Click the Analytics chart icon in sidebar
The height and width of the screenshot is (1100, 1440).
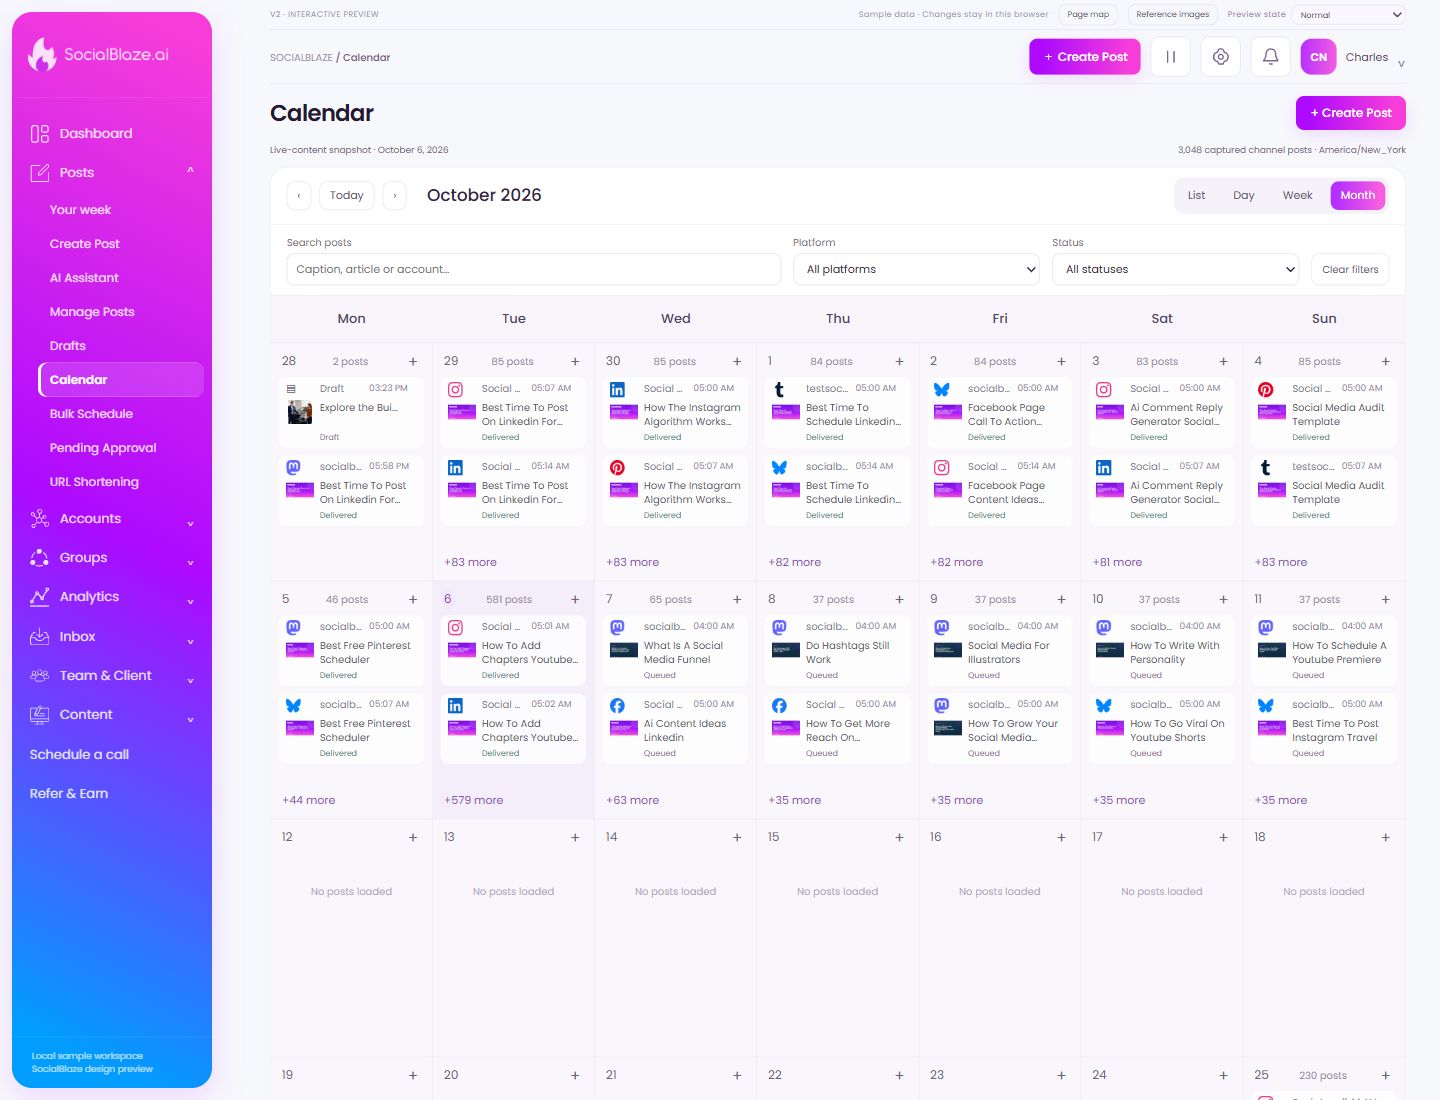[40, 597]
